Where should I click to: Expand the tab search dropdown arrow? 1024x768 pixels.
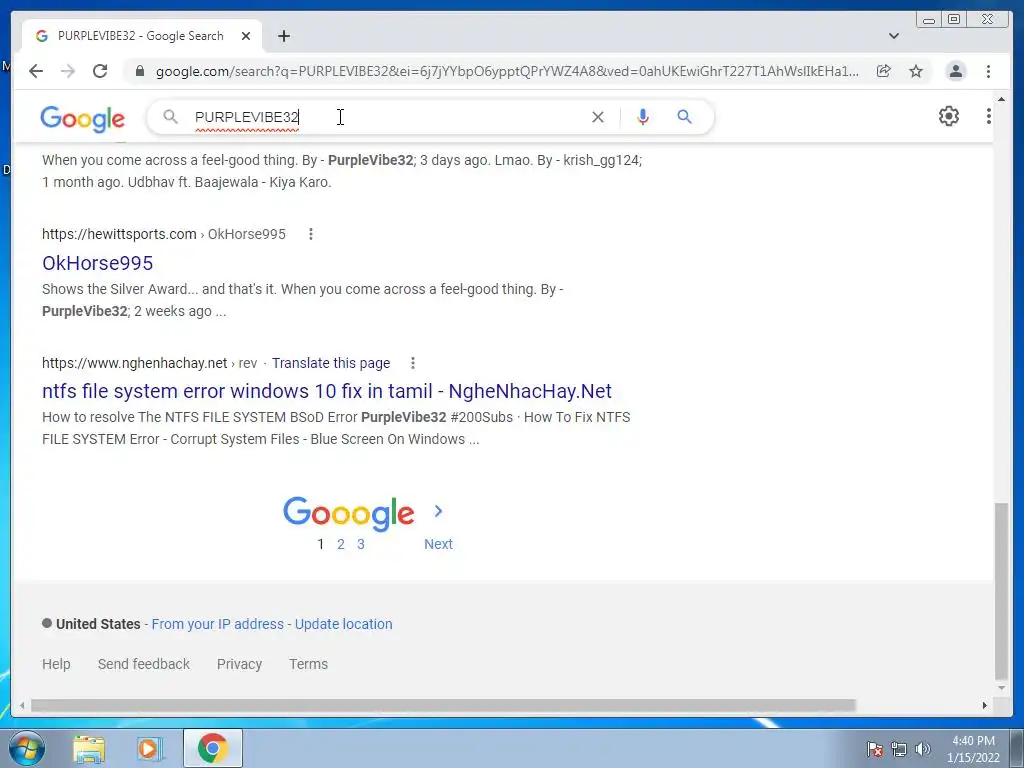click(894, 36)
